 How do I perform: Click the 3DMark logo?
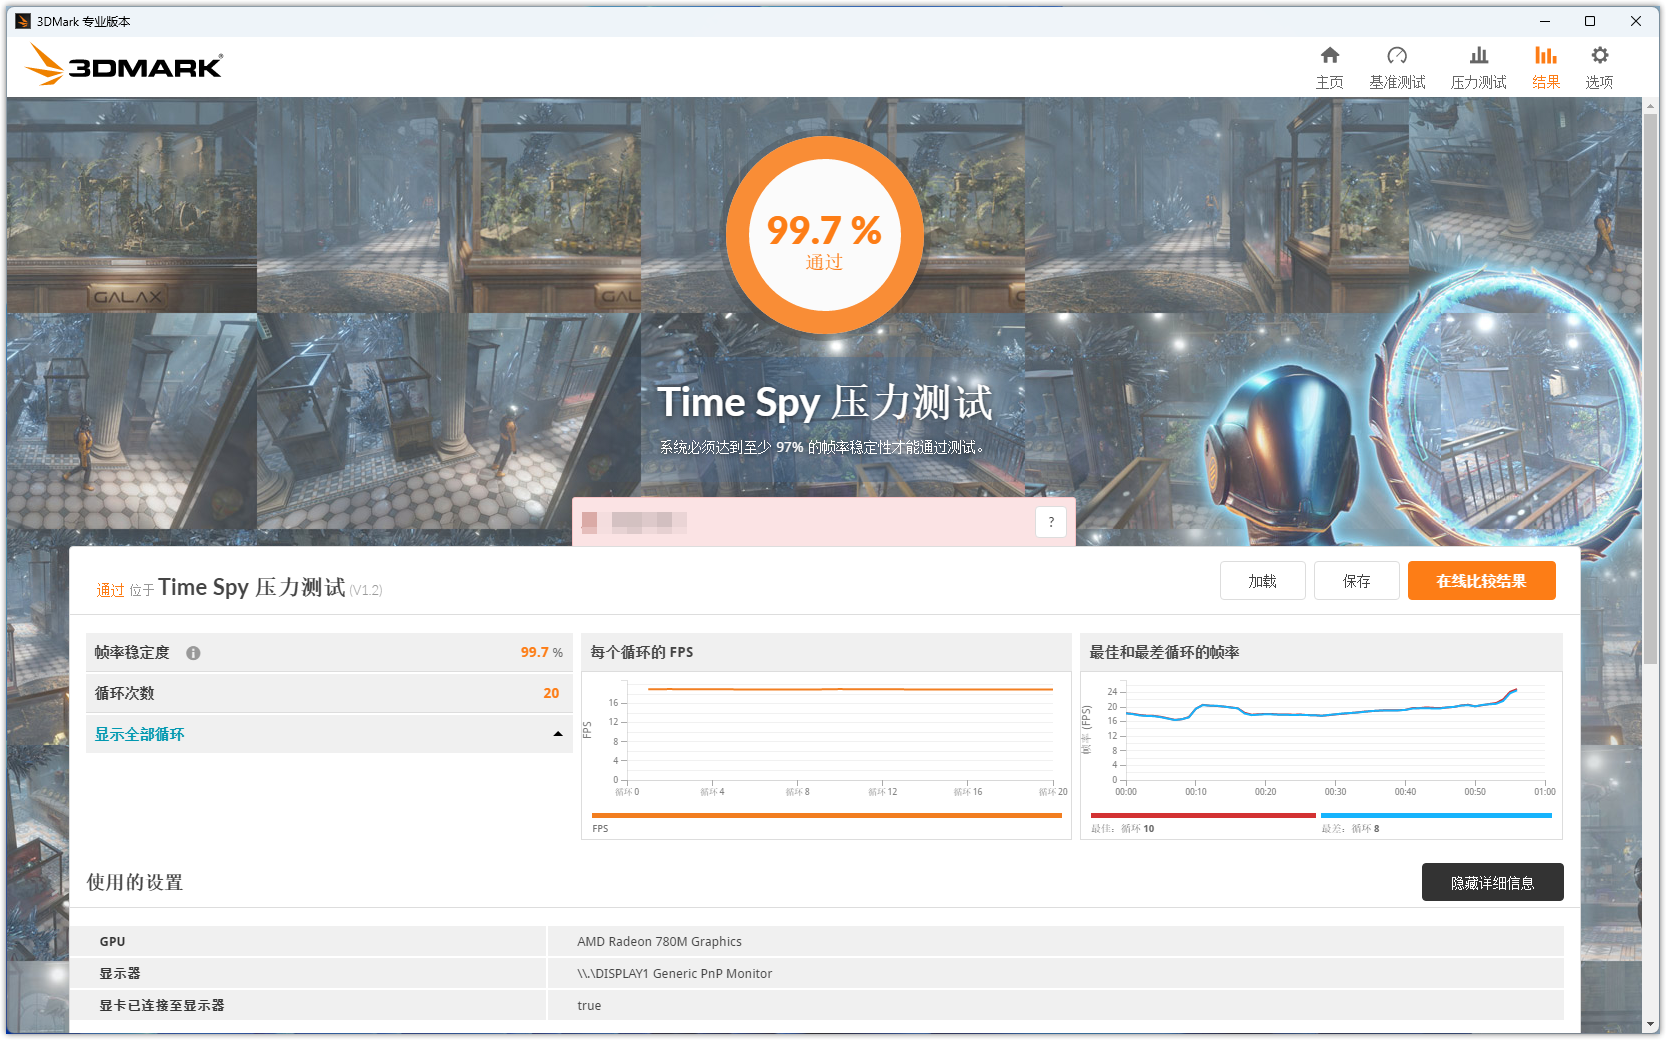pyautogui.click(x=124, y=66)
